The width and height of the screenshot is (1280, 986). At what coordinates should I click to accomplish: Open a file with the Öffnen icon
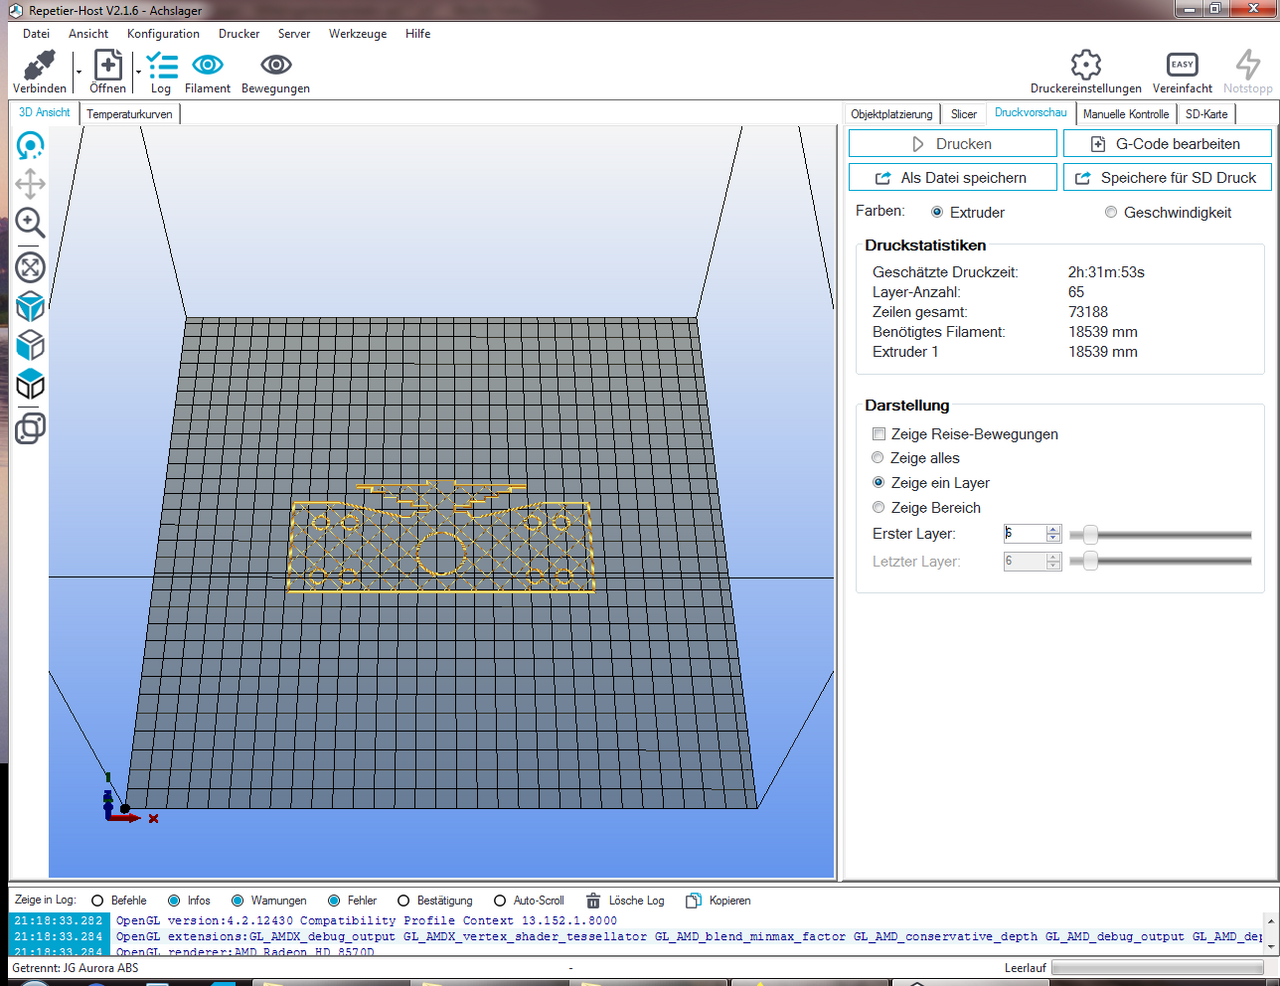(108, 66)
